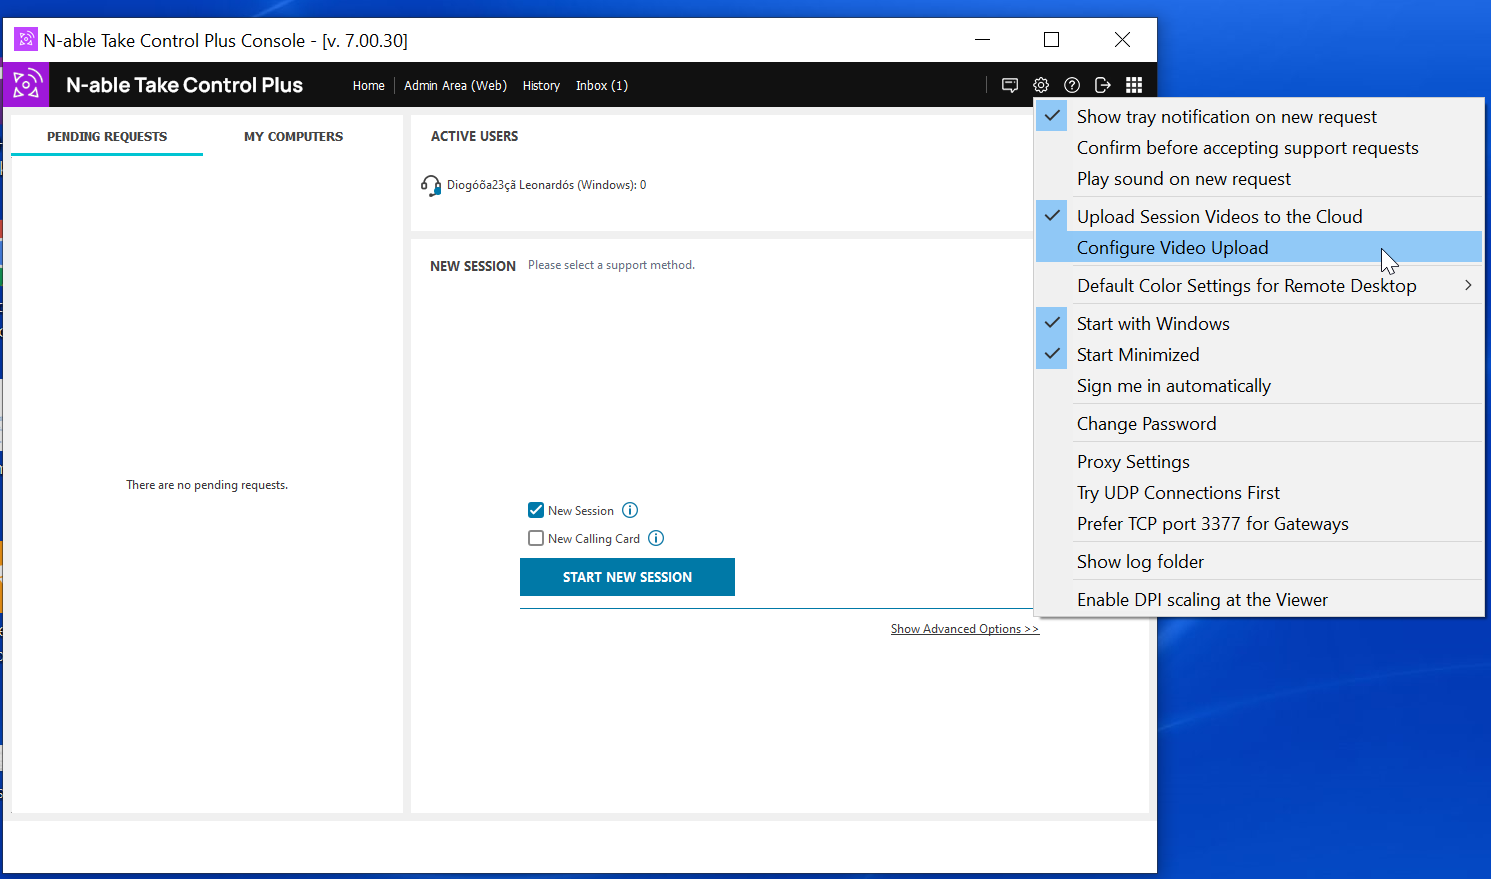Uncheck the New Session checkbox
The height and width of the screenshot is (879, 1491).
(536, 510)
